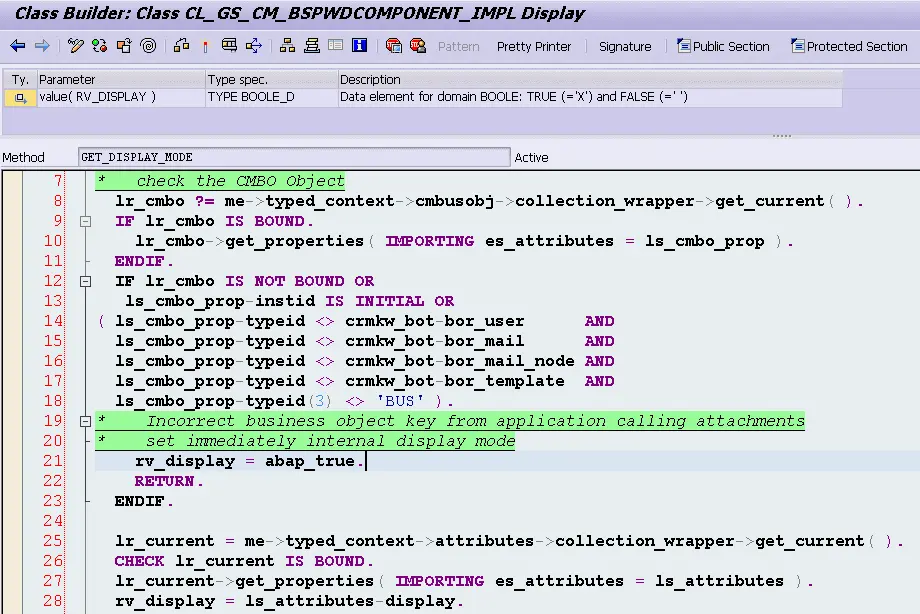Activate the class with matchstick icon
920x614 pixels.
205,46
